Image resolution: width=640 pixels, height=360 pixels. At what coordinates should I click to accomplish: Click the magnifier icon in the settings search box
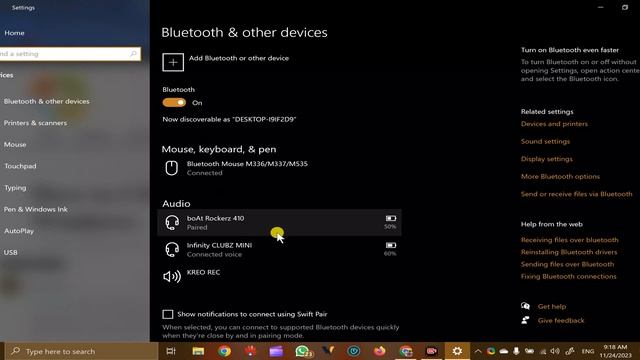[x=133, y=54]
